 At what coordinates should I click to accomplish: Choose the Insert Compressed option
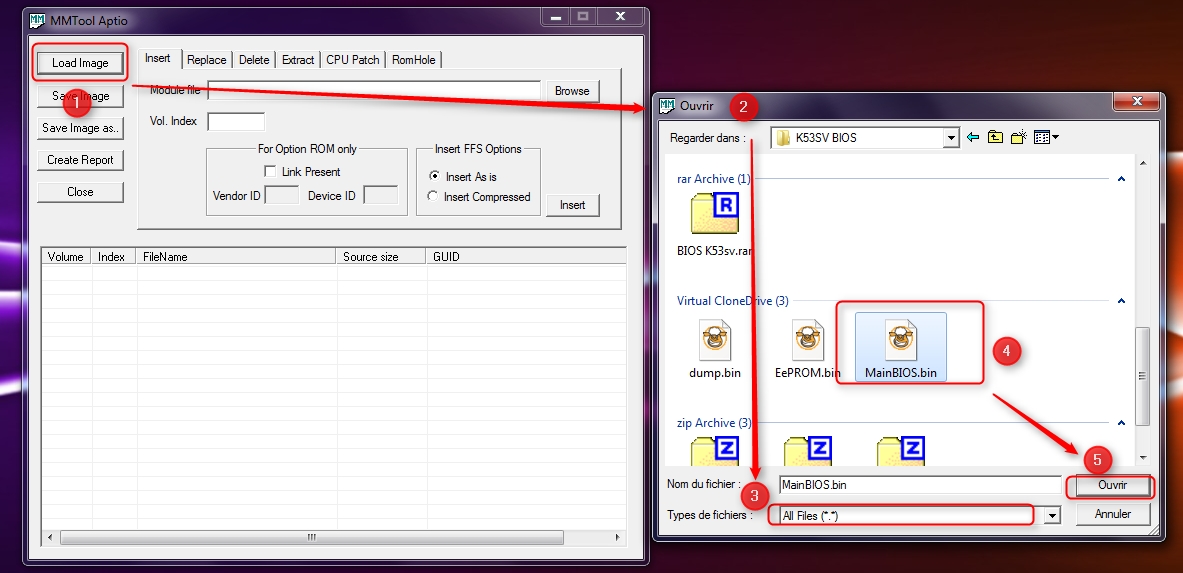click(x=433, y=197)
